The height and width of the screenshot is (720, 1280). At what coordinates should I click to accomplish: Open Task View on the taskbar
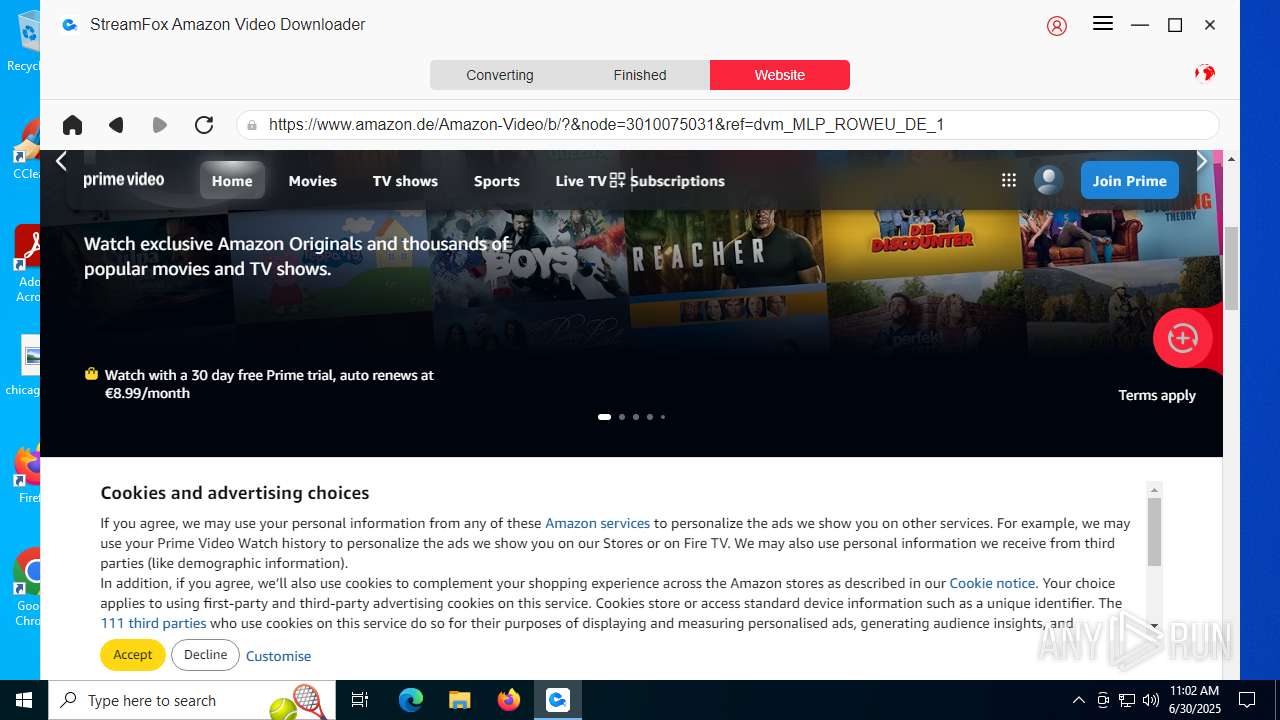point(360,700)
